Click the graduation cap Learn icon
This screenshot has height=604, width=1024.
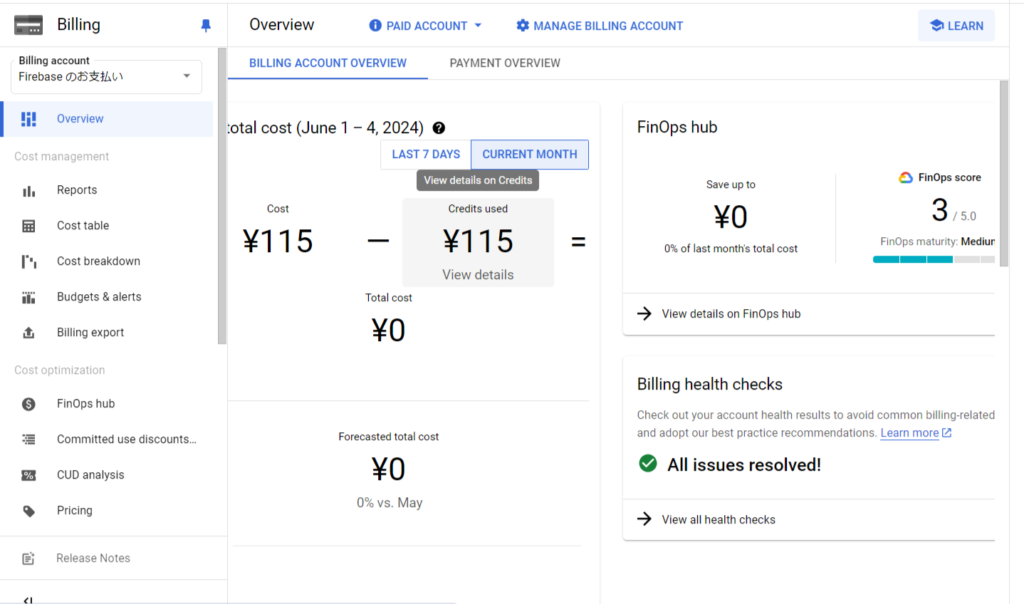pos(936,25)
